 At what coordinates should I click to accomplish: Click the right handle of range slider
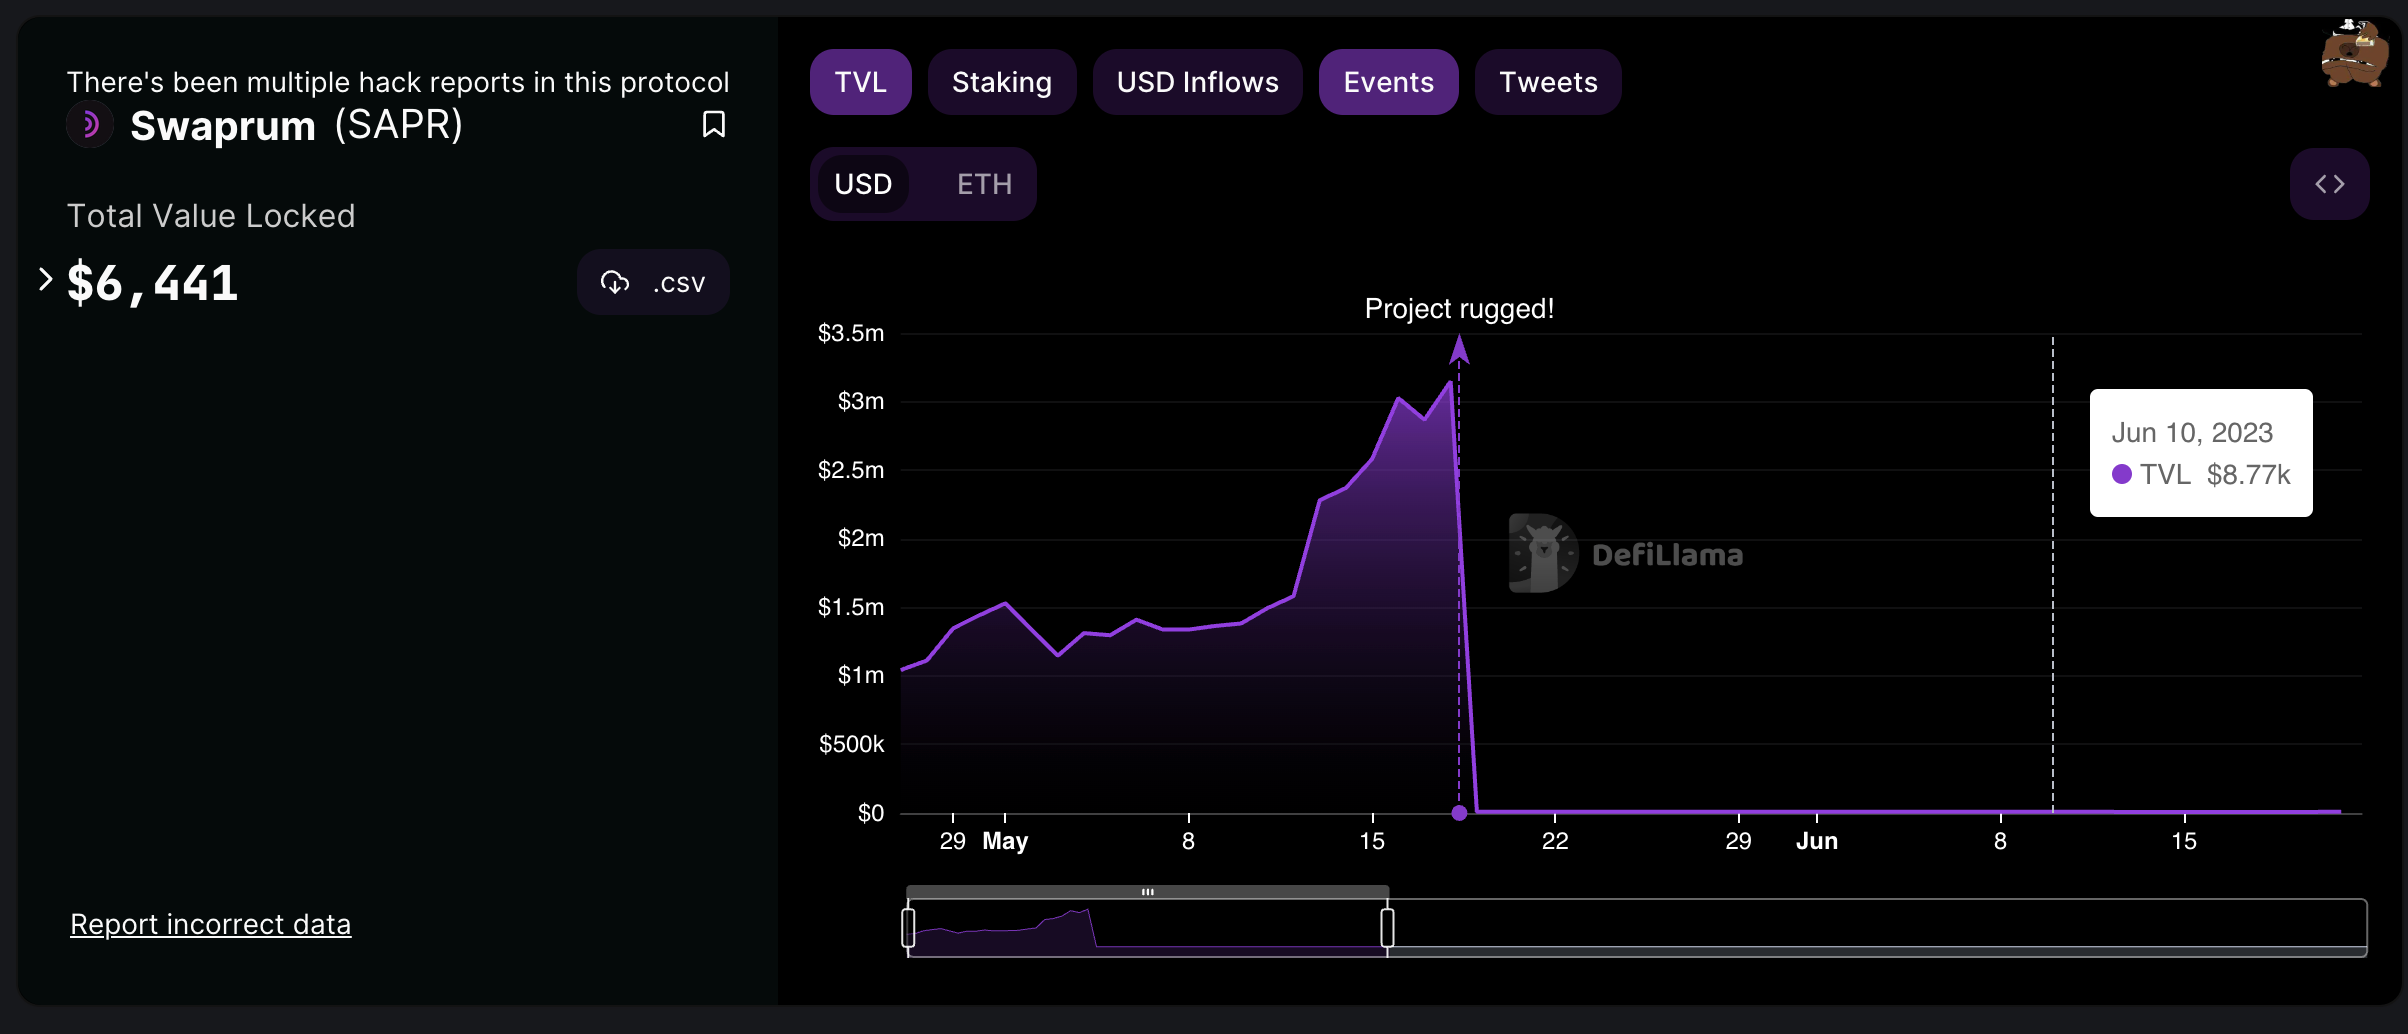[1387, 927]
